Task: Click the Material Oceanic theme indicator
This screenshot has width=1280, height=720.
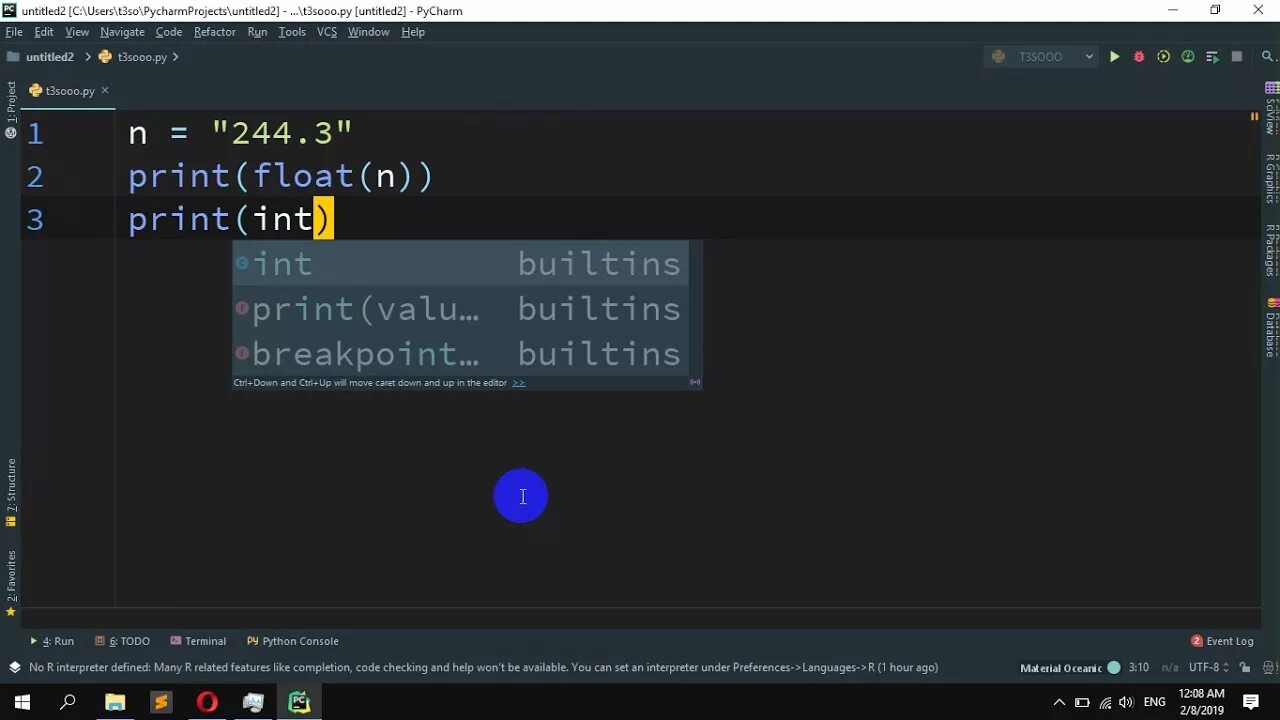Action: [1069, 668]
